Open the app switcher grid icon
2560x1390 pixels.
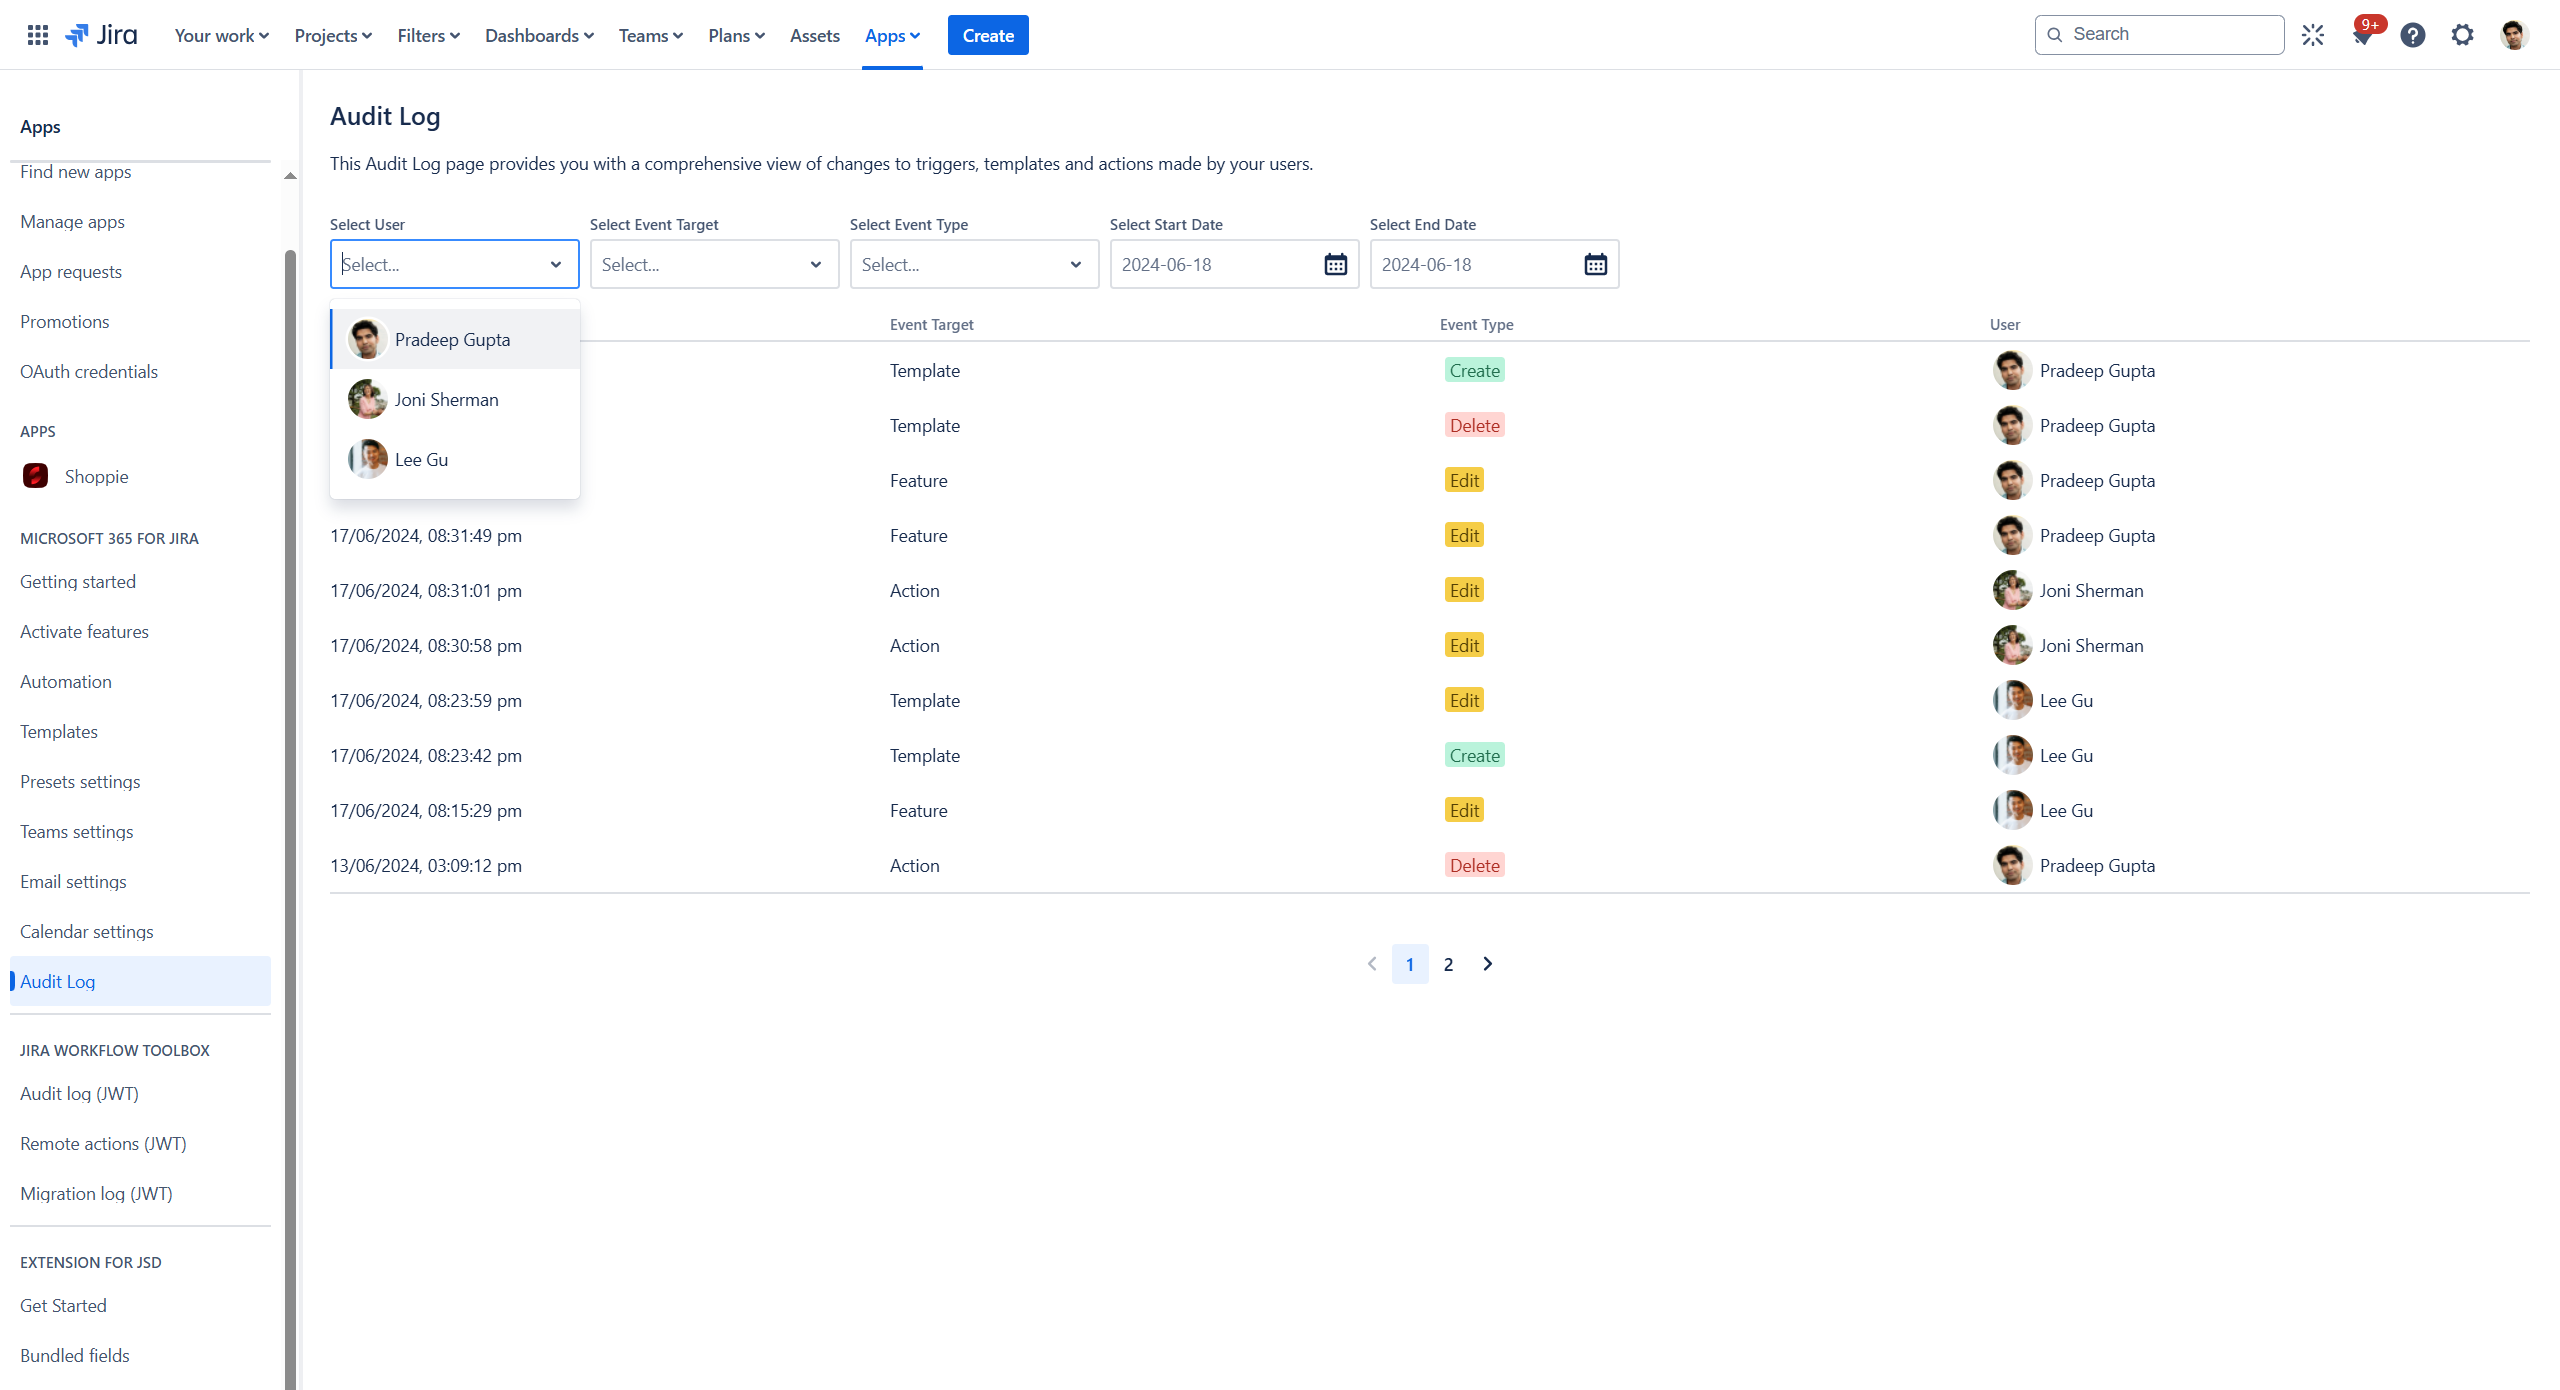click(38, 35)
